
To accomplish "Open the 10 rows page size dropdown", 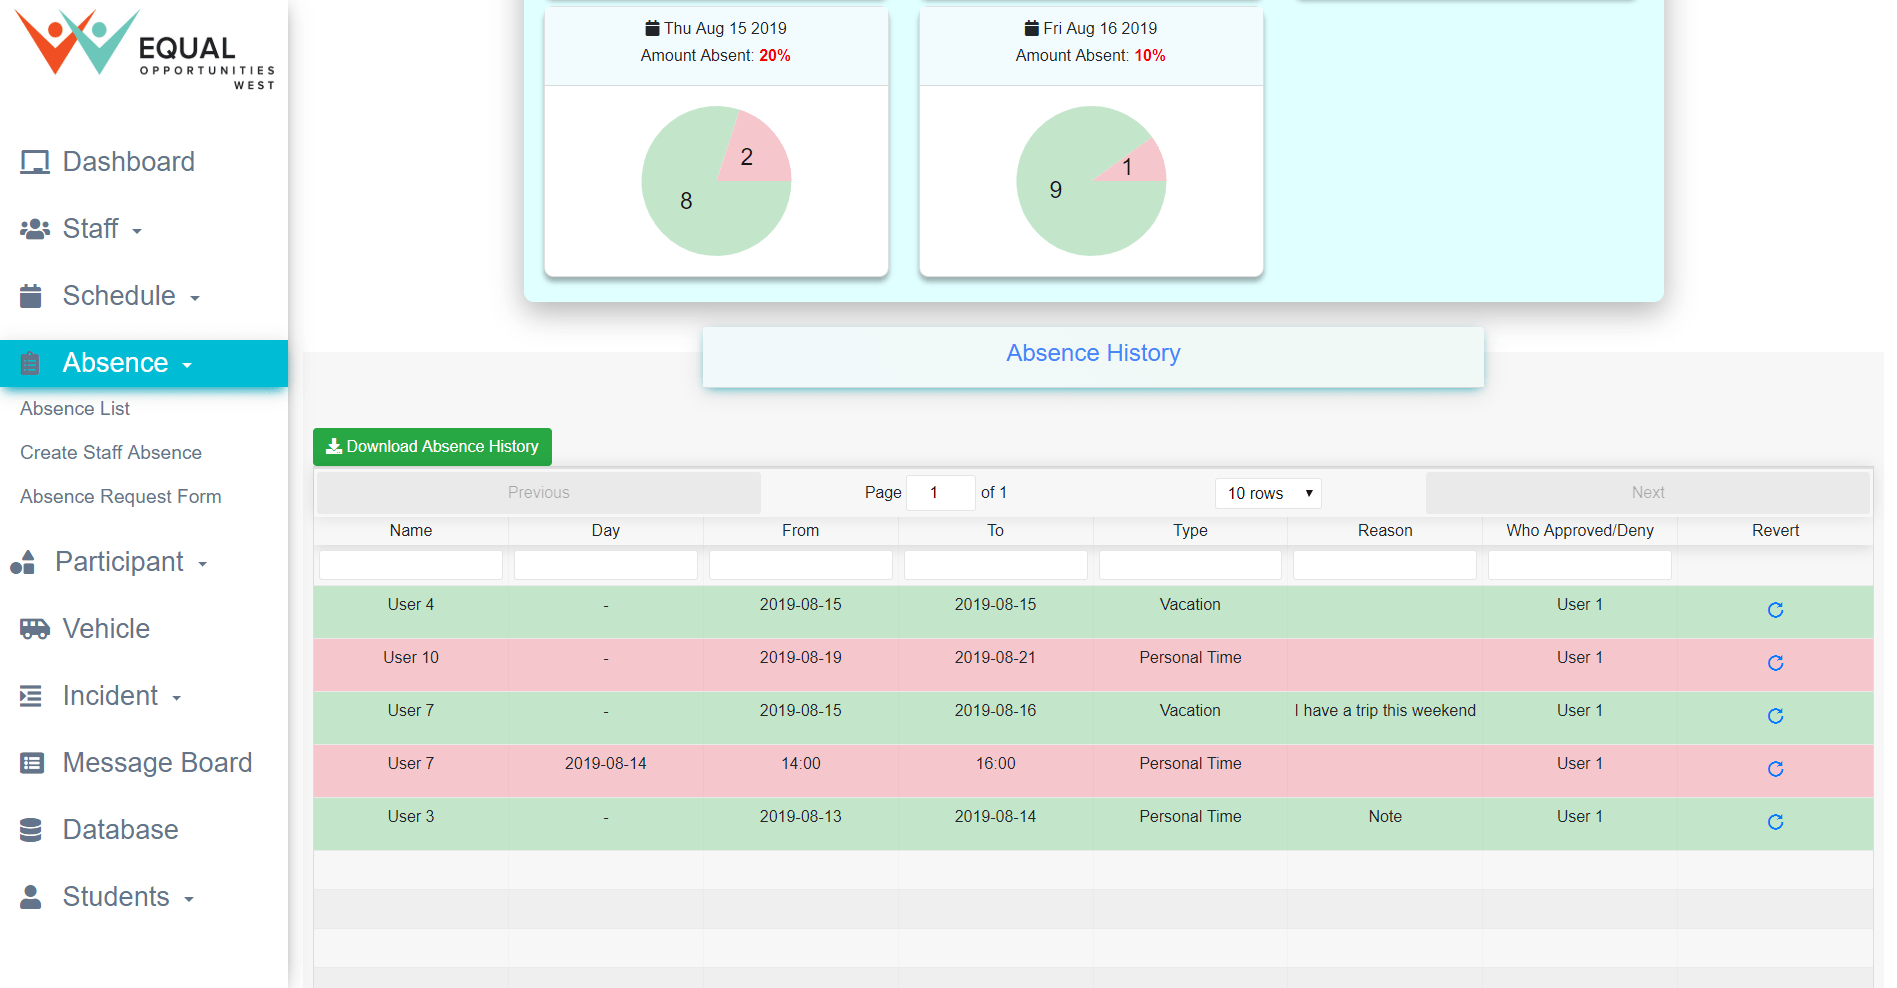I will pyautogui.click(x=1268, y=493).
